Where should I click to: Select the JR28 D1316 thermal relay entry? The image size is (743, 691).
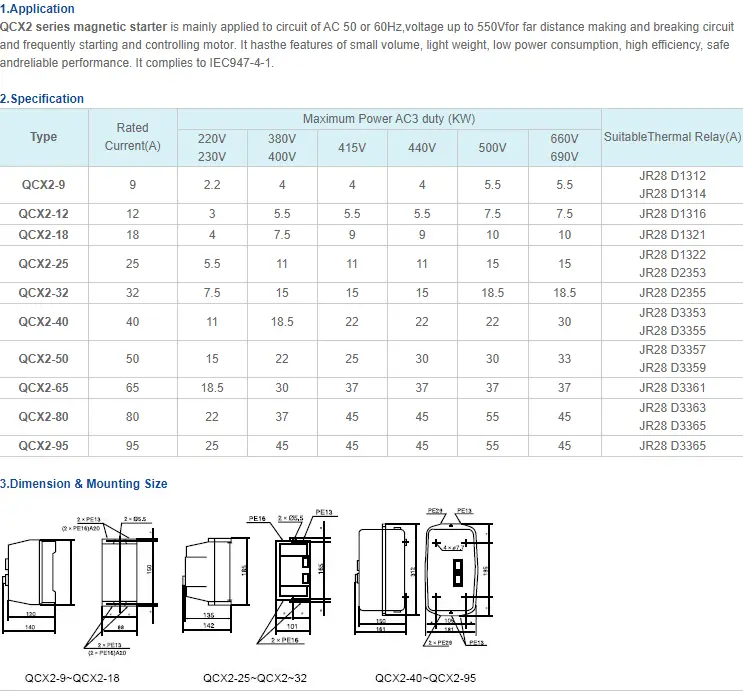click(672, 214)
